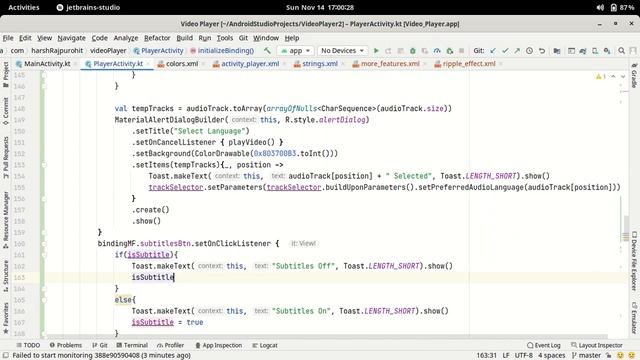Viewport: 640px width, 360px height.
Task: Switch to colors.xml tab
Action: click(178, 64)
